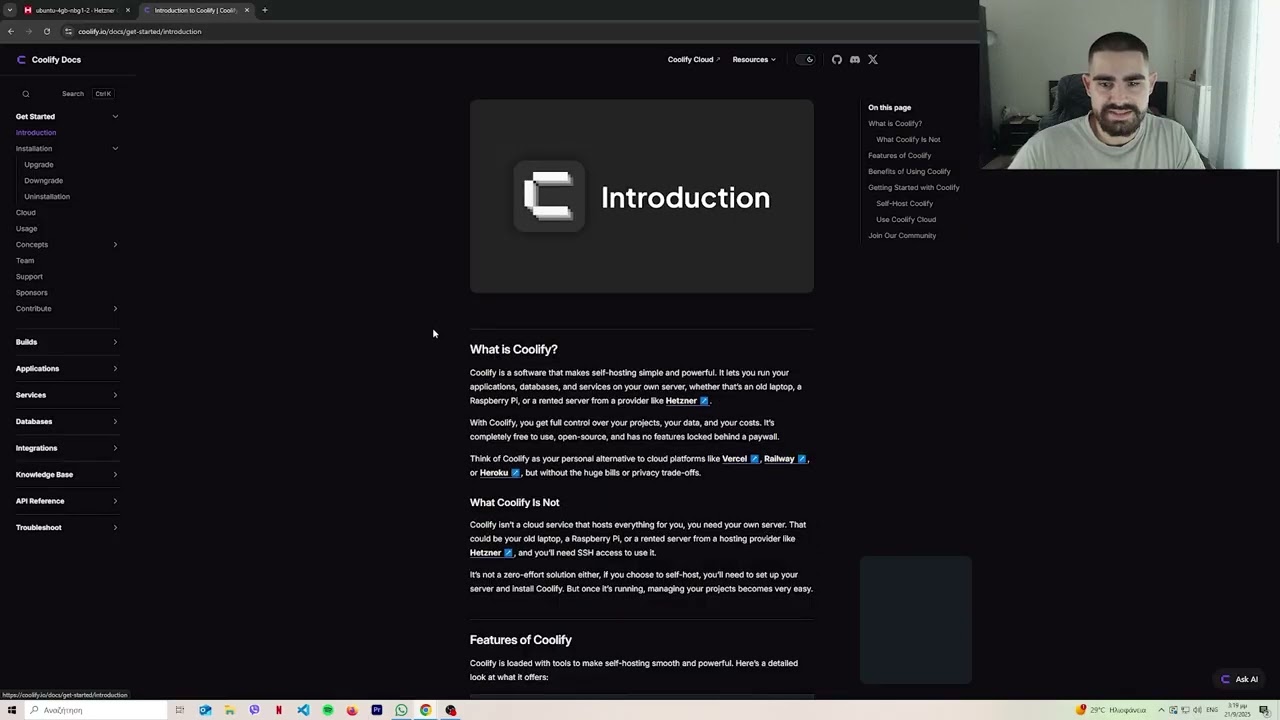Open a new browser tab with plus icon
The image size is (1280, 720).
[x=265, y=10]
